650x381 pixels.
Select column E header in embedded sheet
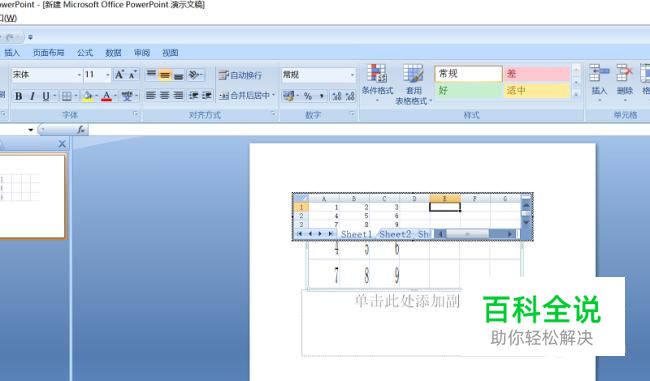click(444, 199)
